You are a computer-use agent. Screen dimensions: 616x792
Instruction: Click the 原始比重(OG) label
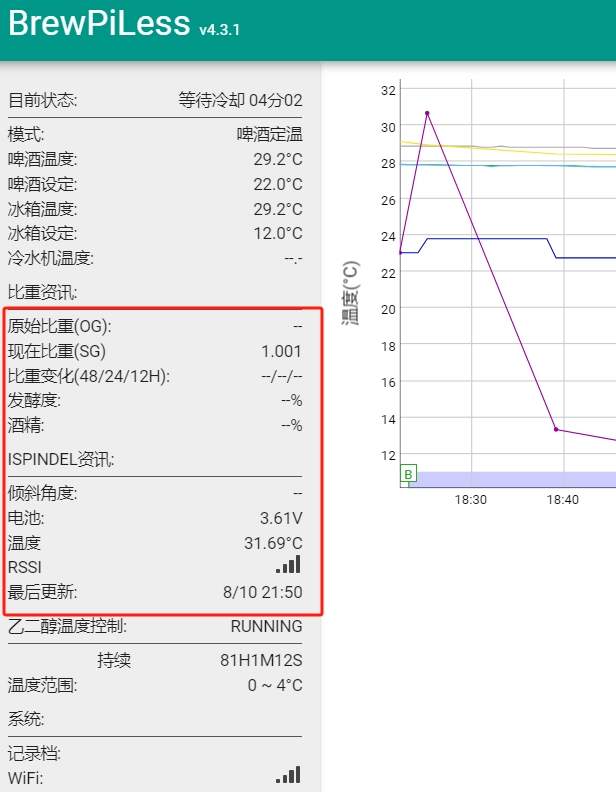tap(60, 326)
